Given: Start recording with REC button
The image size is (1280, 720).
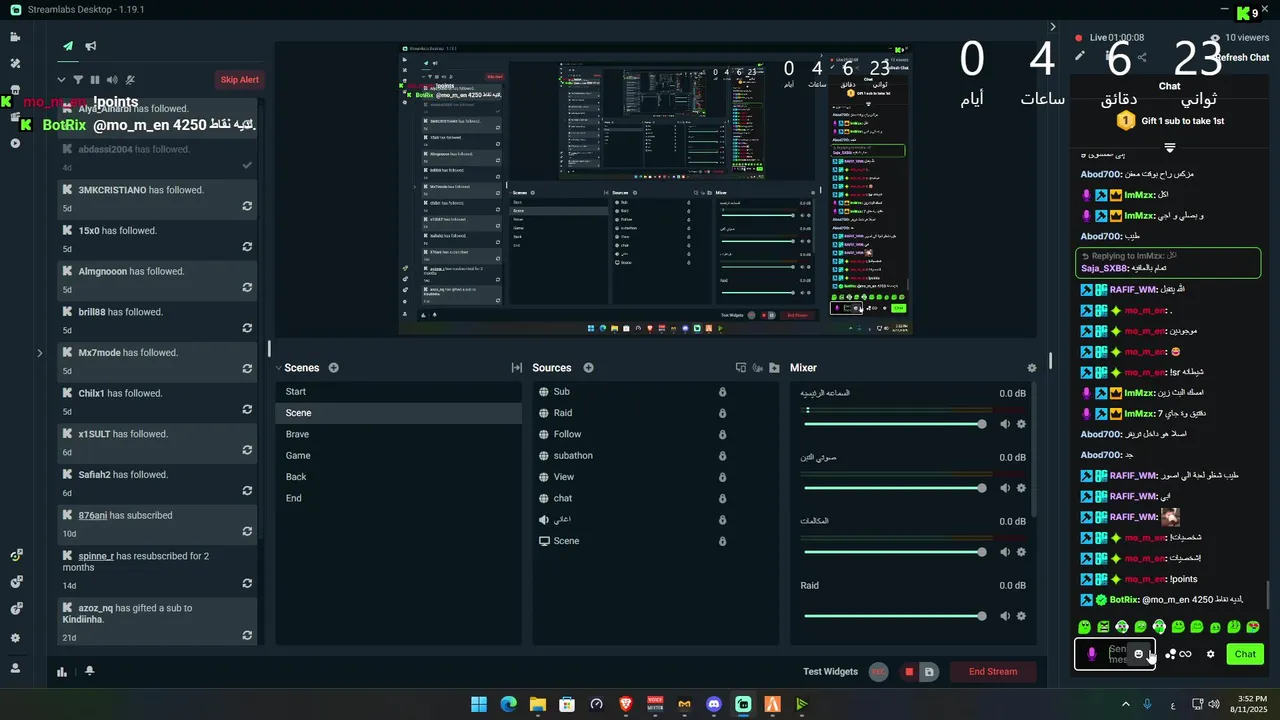Looking at the screenshot, I should pyautogui.click(x=879, y=672).
